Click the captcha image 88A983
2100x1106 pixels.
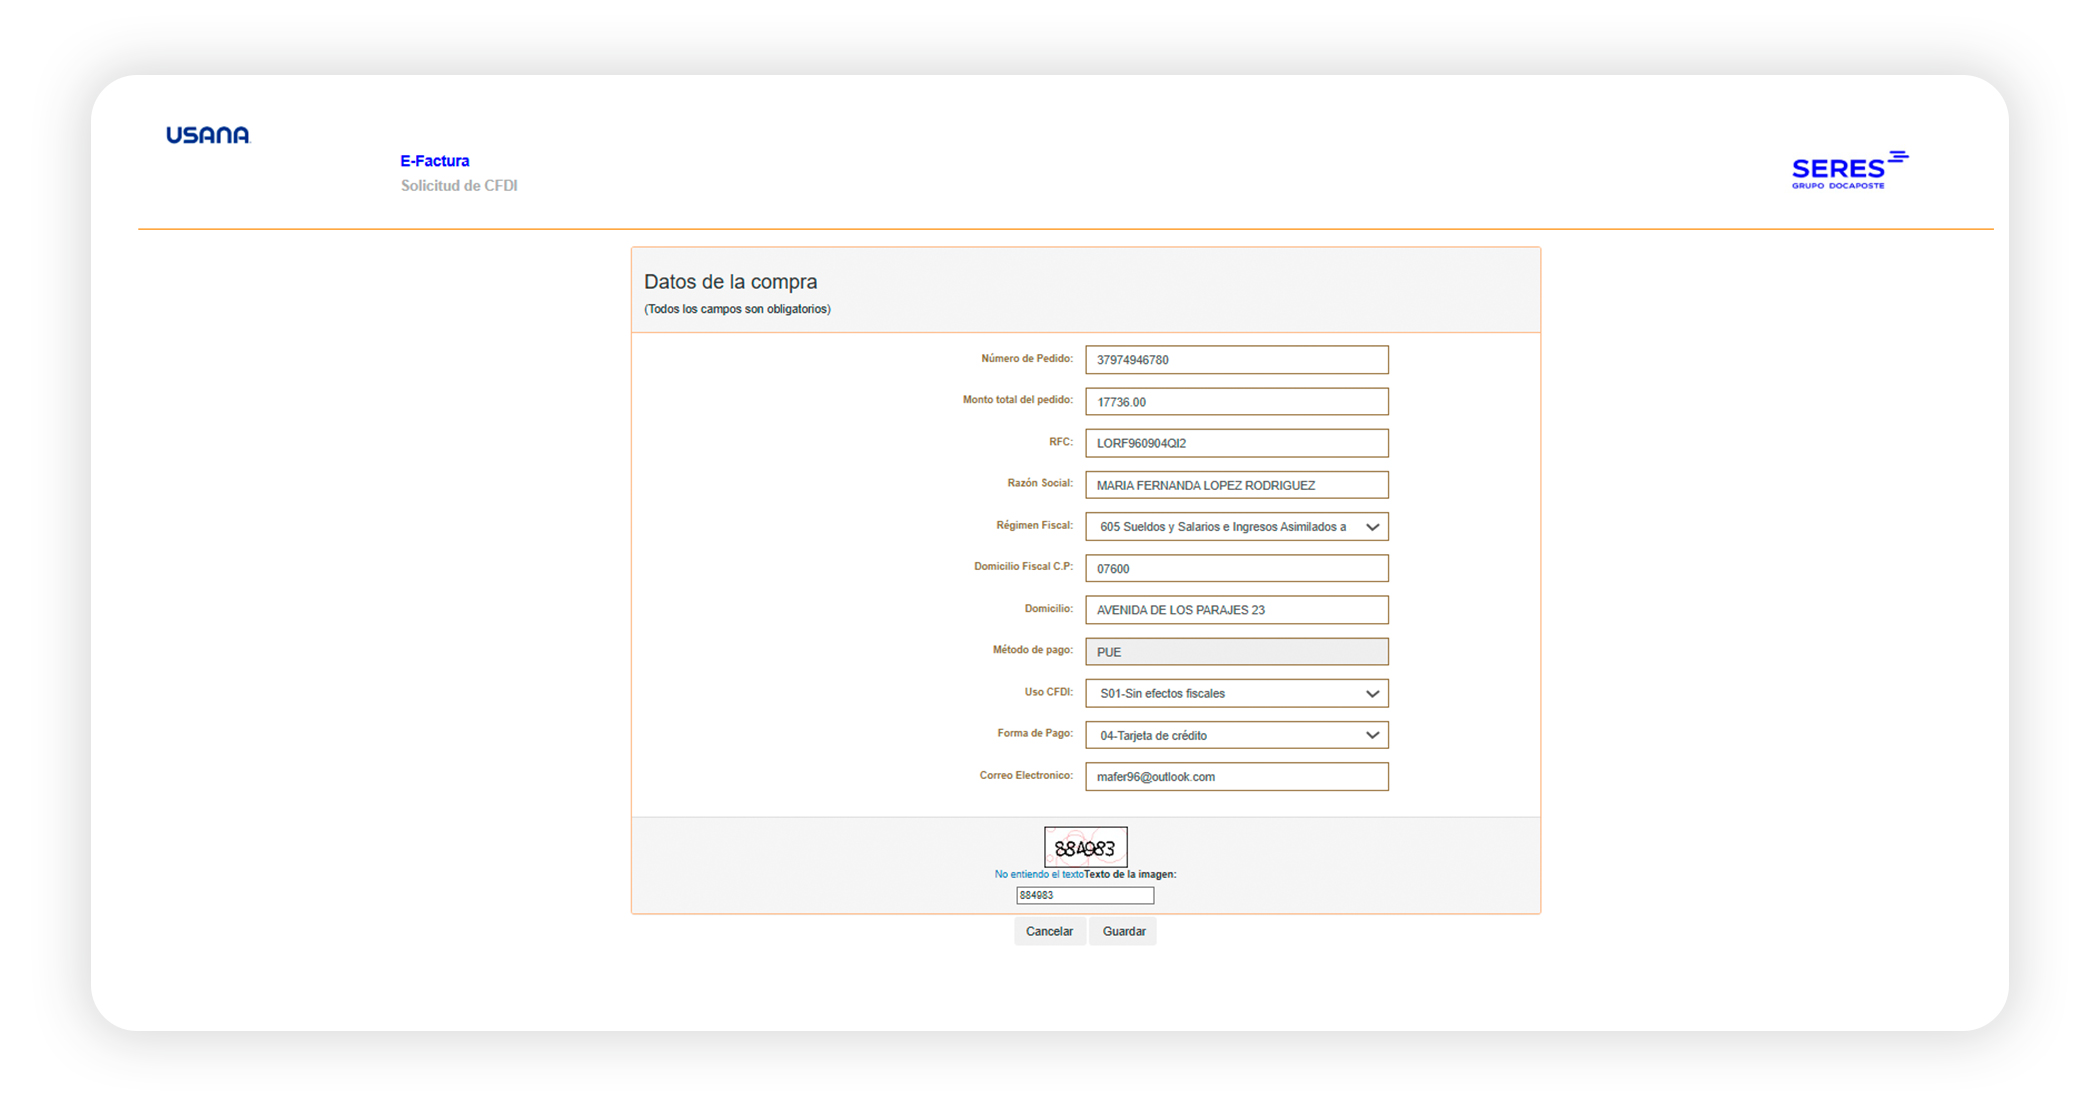pos(1085,847)
